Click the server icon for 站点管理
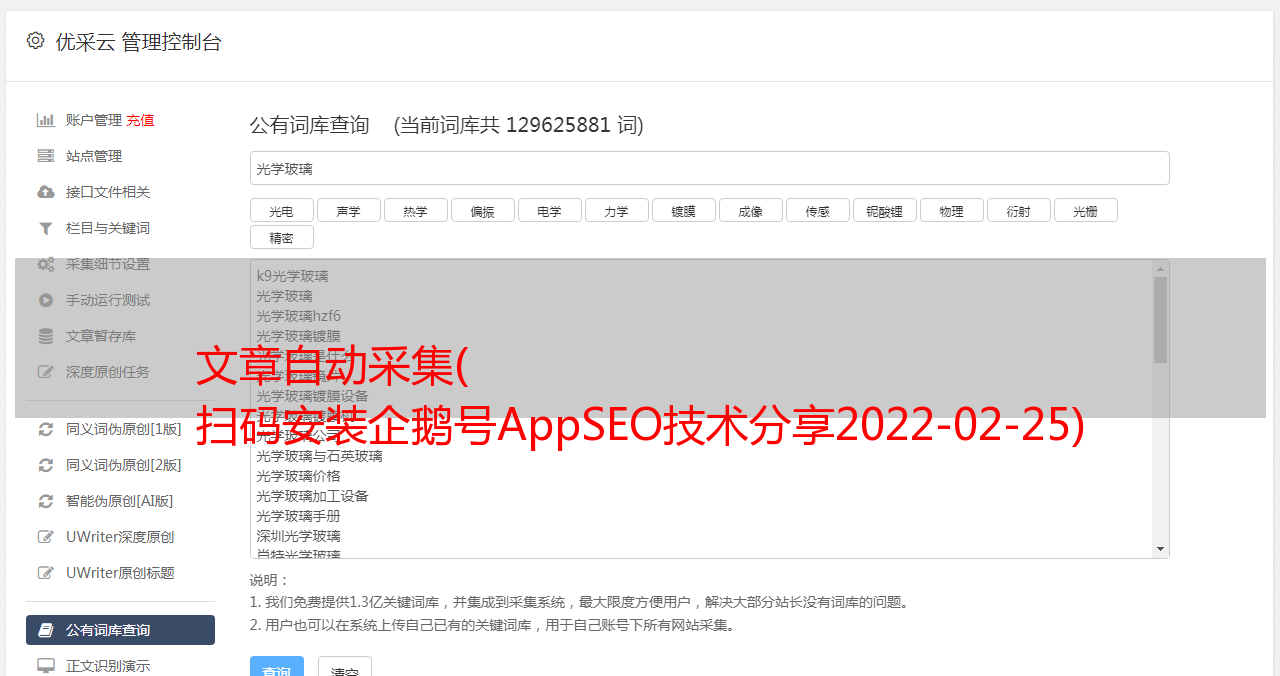The width and height of the screenshot is (1280, 676). [46, 156]
